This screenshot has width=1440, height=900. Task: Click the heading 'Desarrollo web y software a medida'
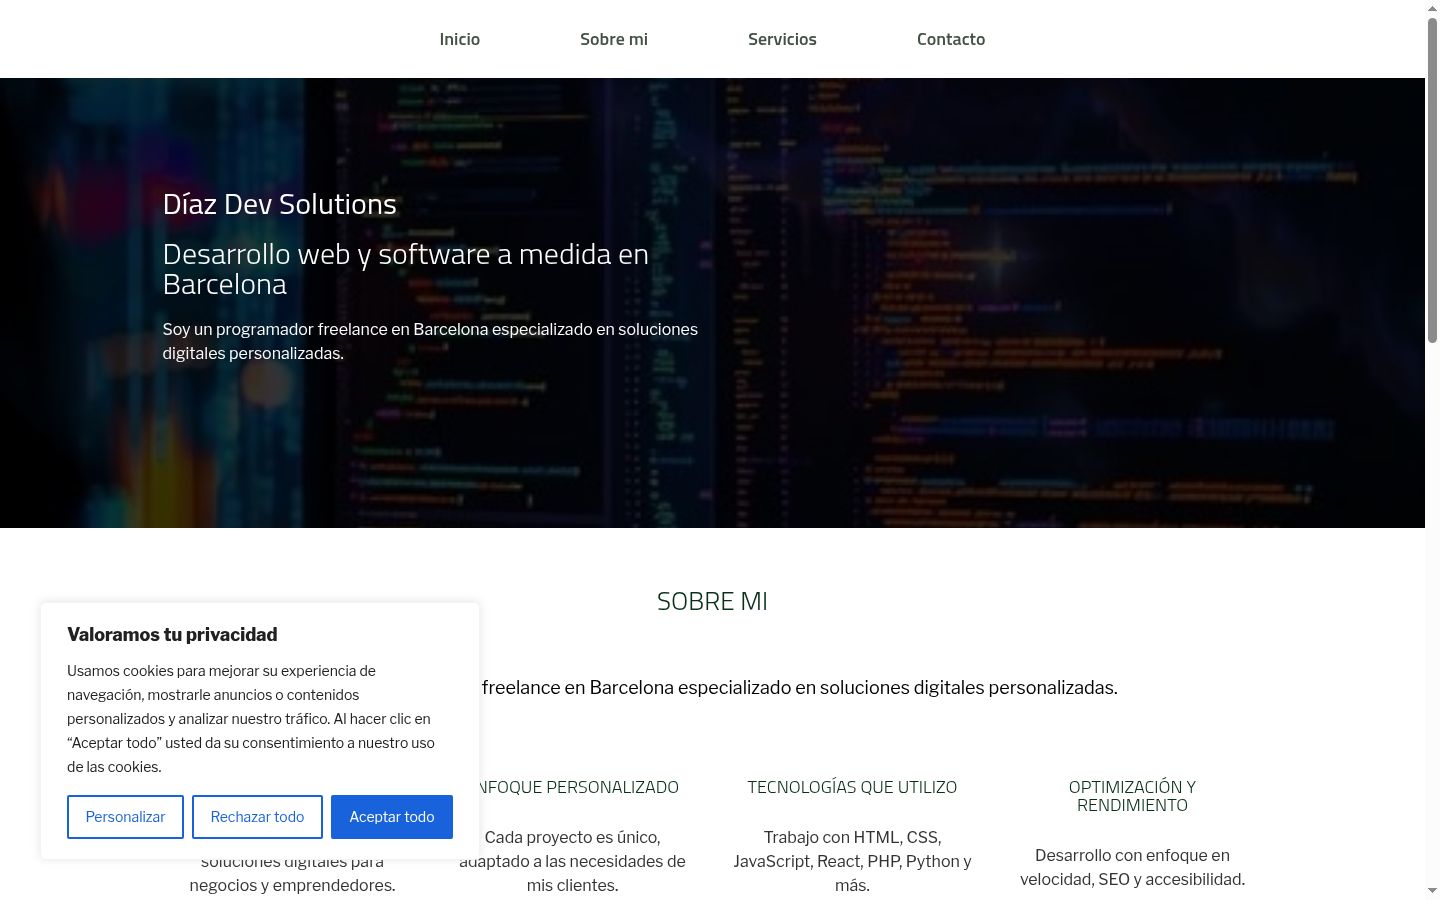click(405, 269)
